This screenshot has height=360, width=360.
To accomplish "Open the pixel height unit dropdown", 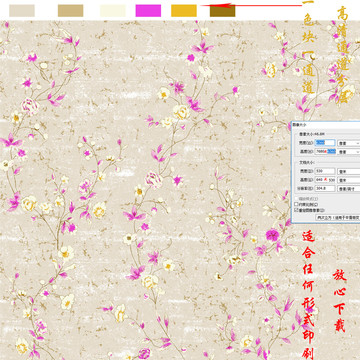I will click(x=349, y=152).
